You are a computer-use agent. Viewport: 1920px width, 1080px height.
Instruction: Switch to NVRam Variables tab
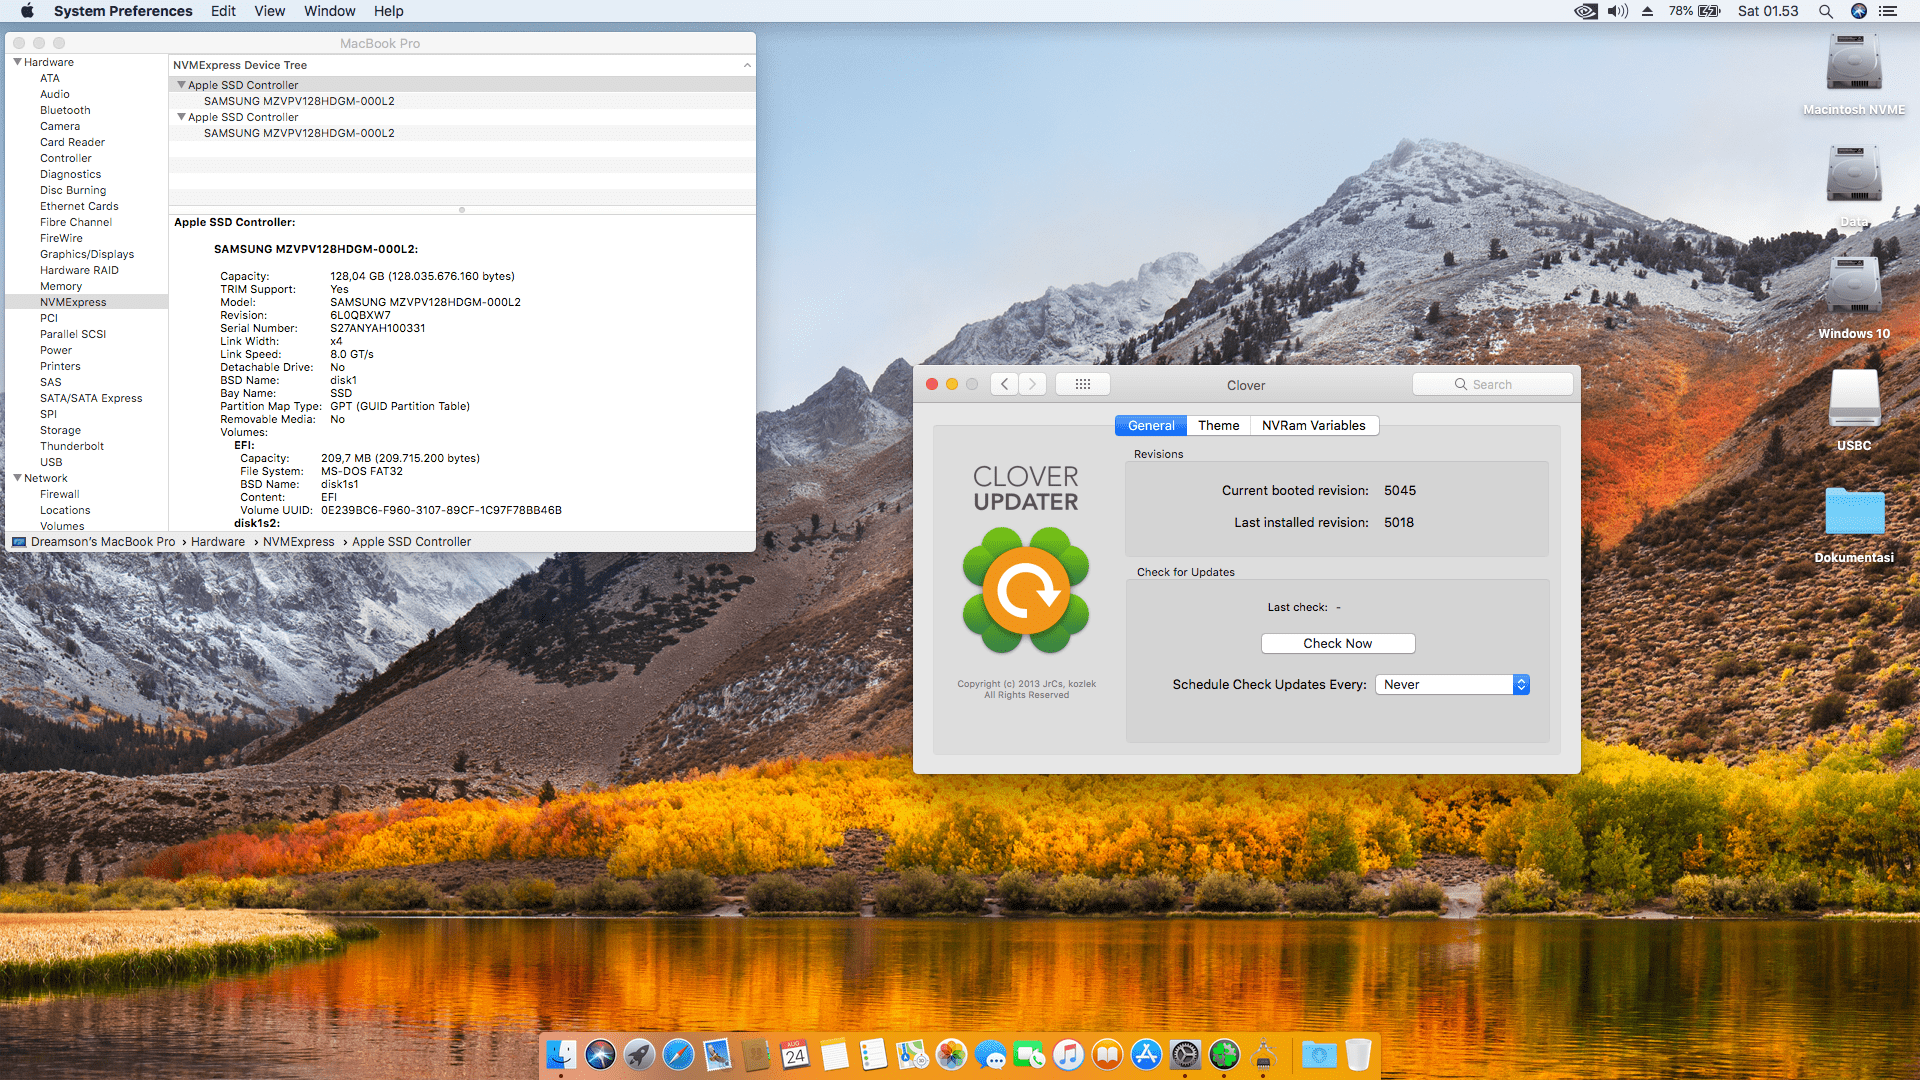tap(1313, 425)
